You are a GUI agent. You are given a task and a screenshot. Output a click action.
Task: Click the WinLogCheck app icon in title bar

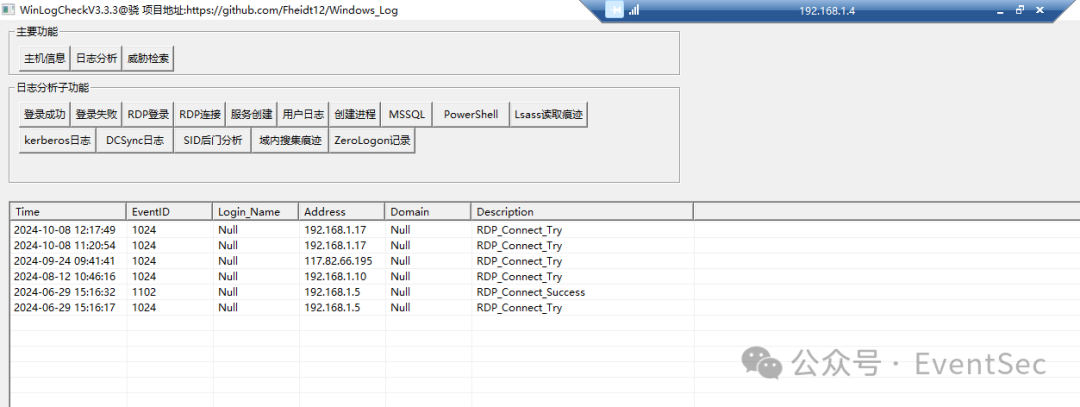(8, 9)
